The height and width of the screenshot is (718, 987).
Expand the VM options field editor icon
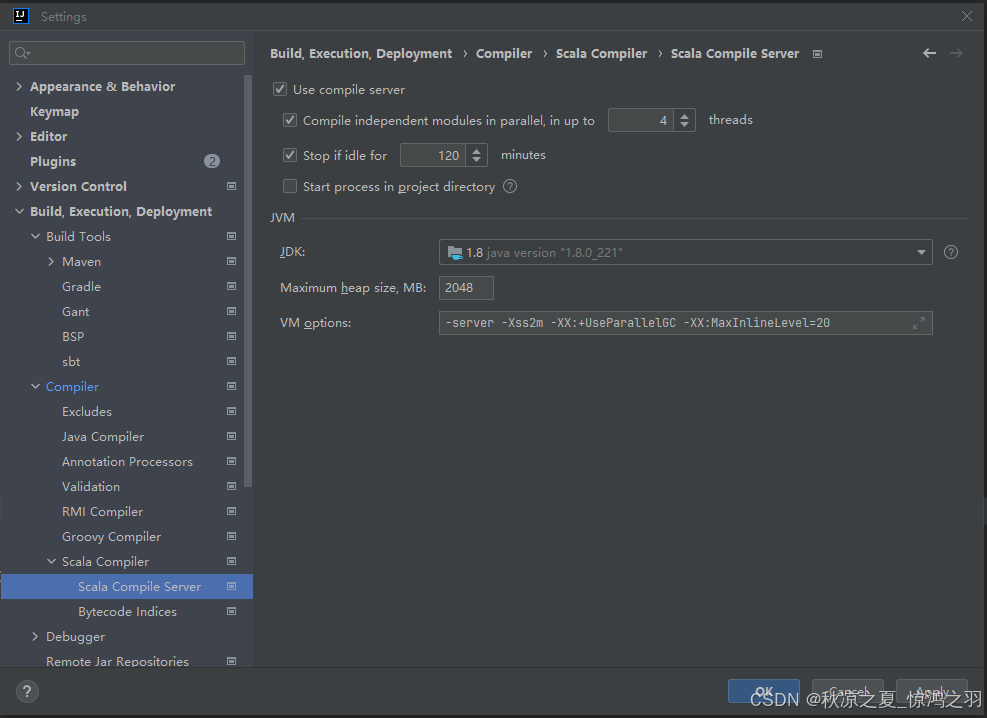pyautogui.click(x=919, y=323)
